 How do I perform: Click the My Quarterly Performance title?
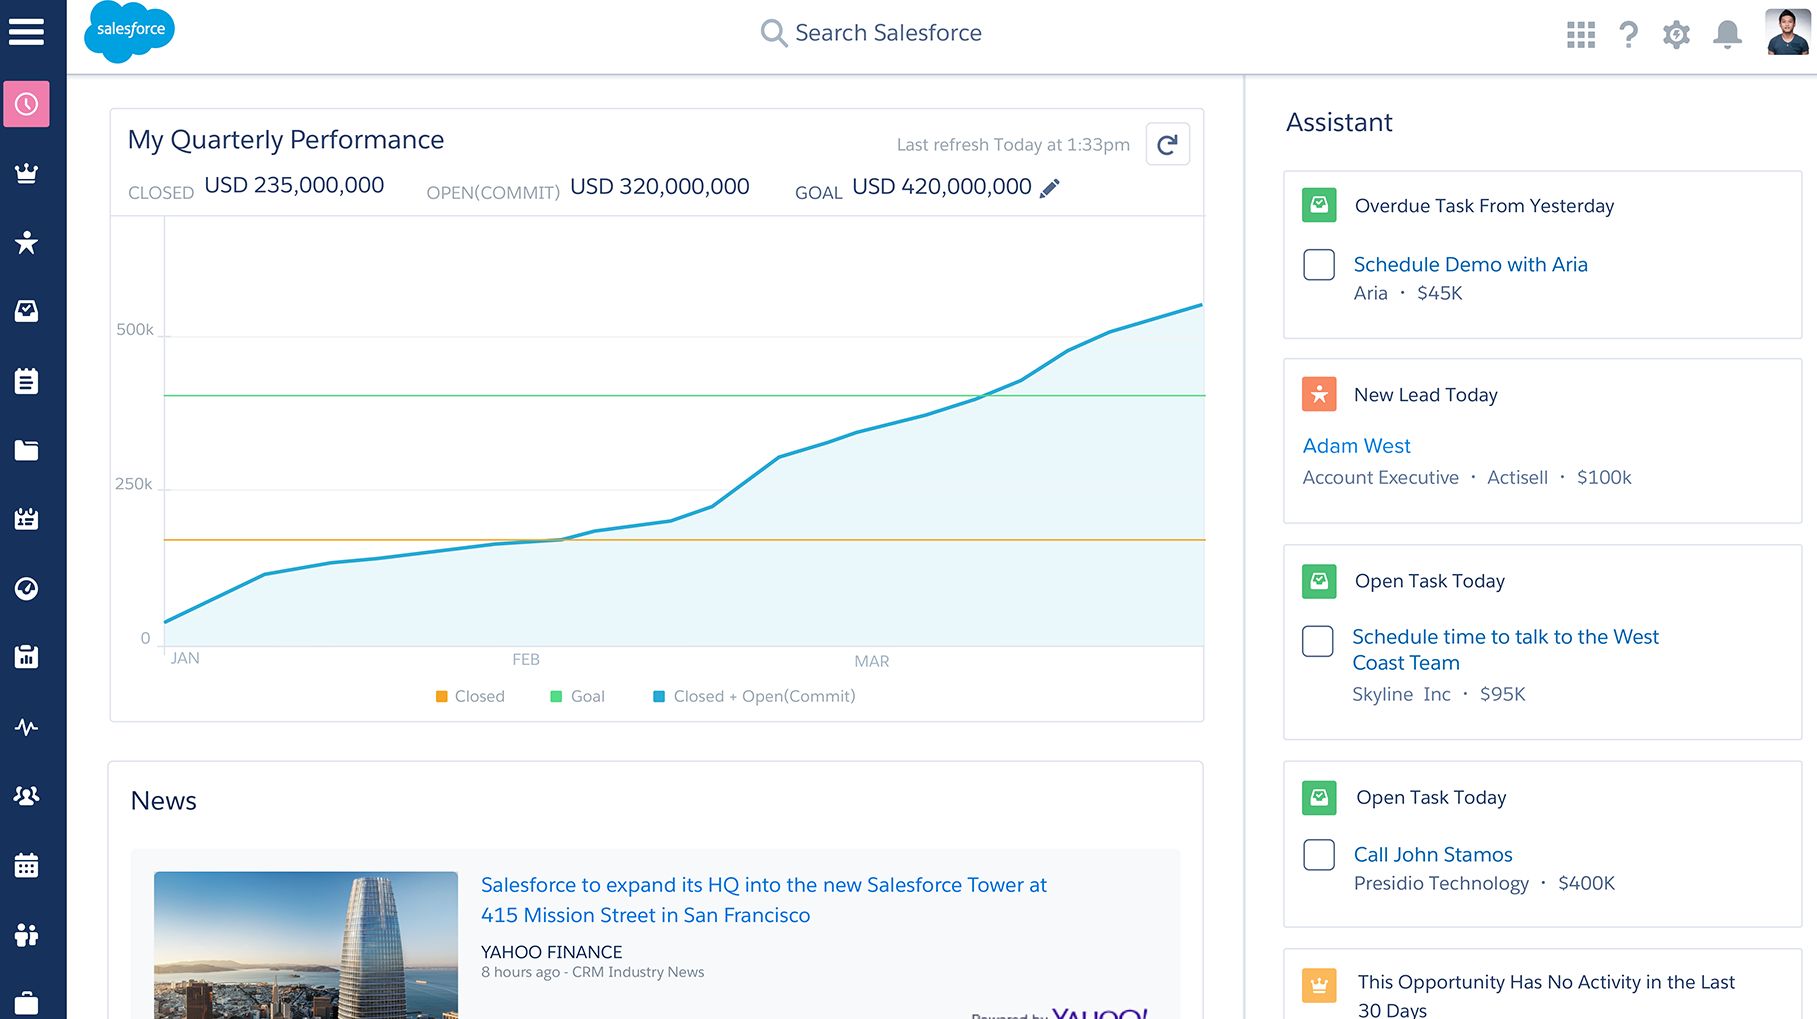(286, 140)
